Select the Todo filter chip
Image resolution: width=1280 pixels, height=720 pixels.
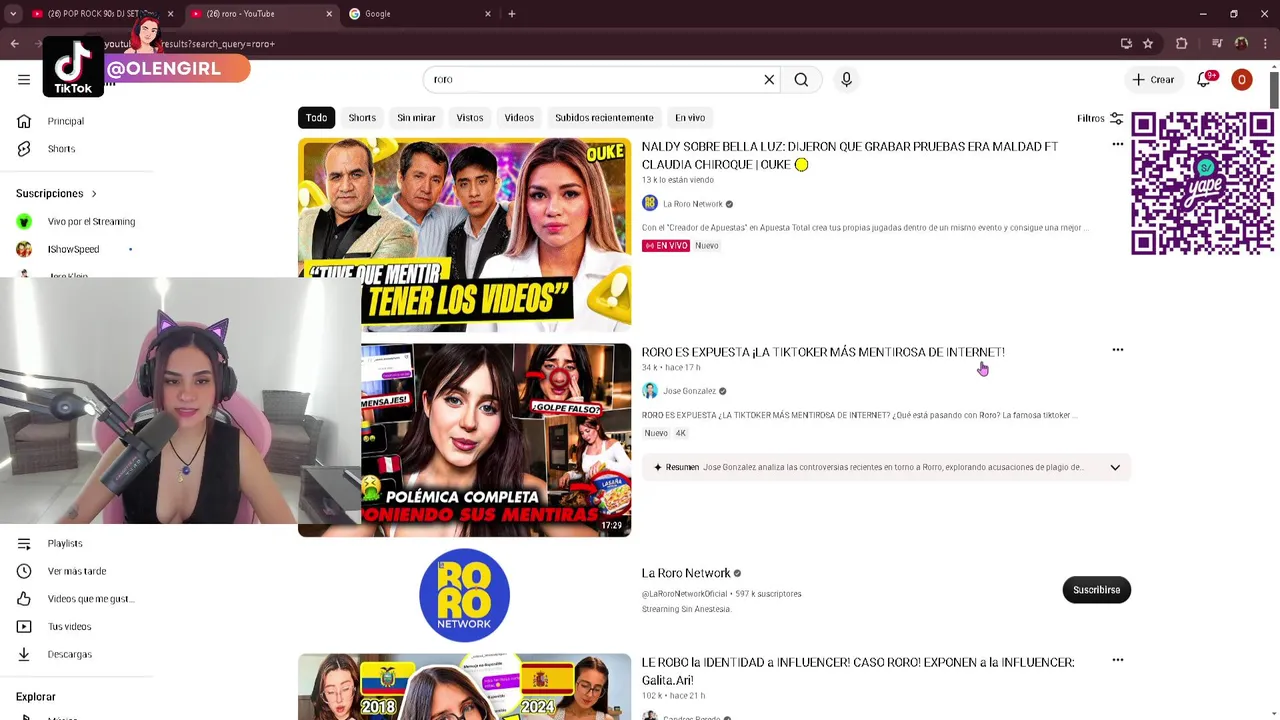coord(316,118)
